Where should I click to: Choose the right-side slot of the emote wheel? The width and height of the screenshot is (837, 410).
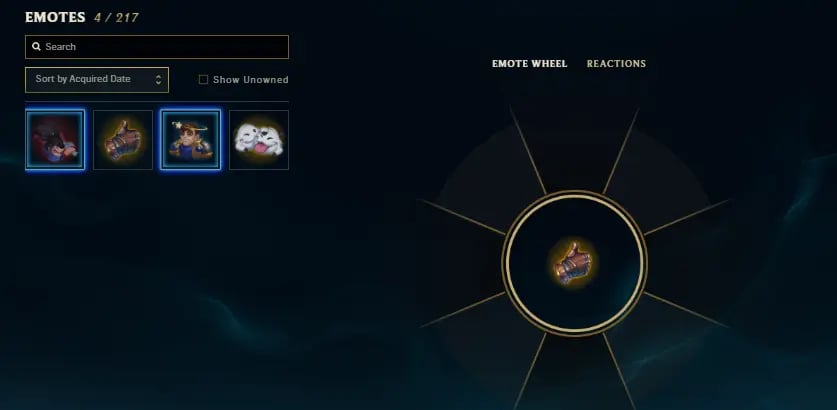pos(689,263)
